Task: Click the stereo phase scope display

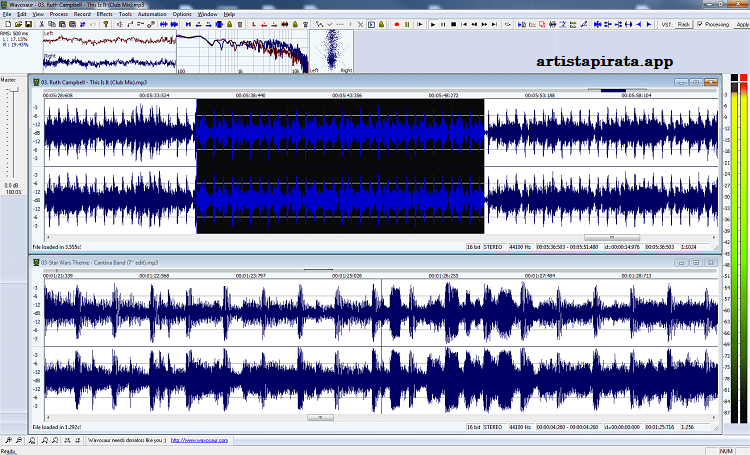Action: click(x=331, y=52)
